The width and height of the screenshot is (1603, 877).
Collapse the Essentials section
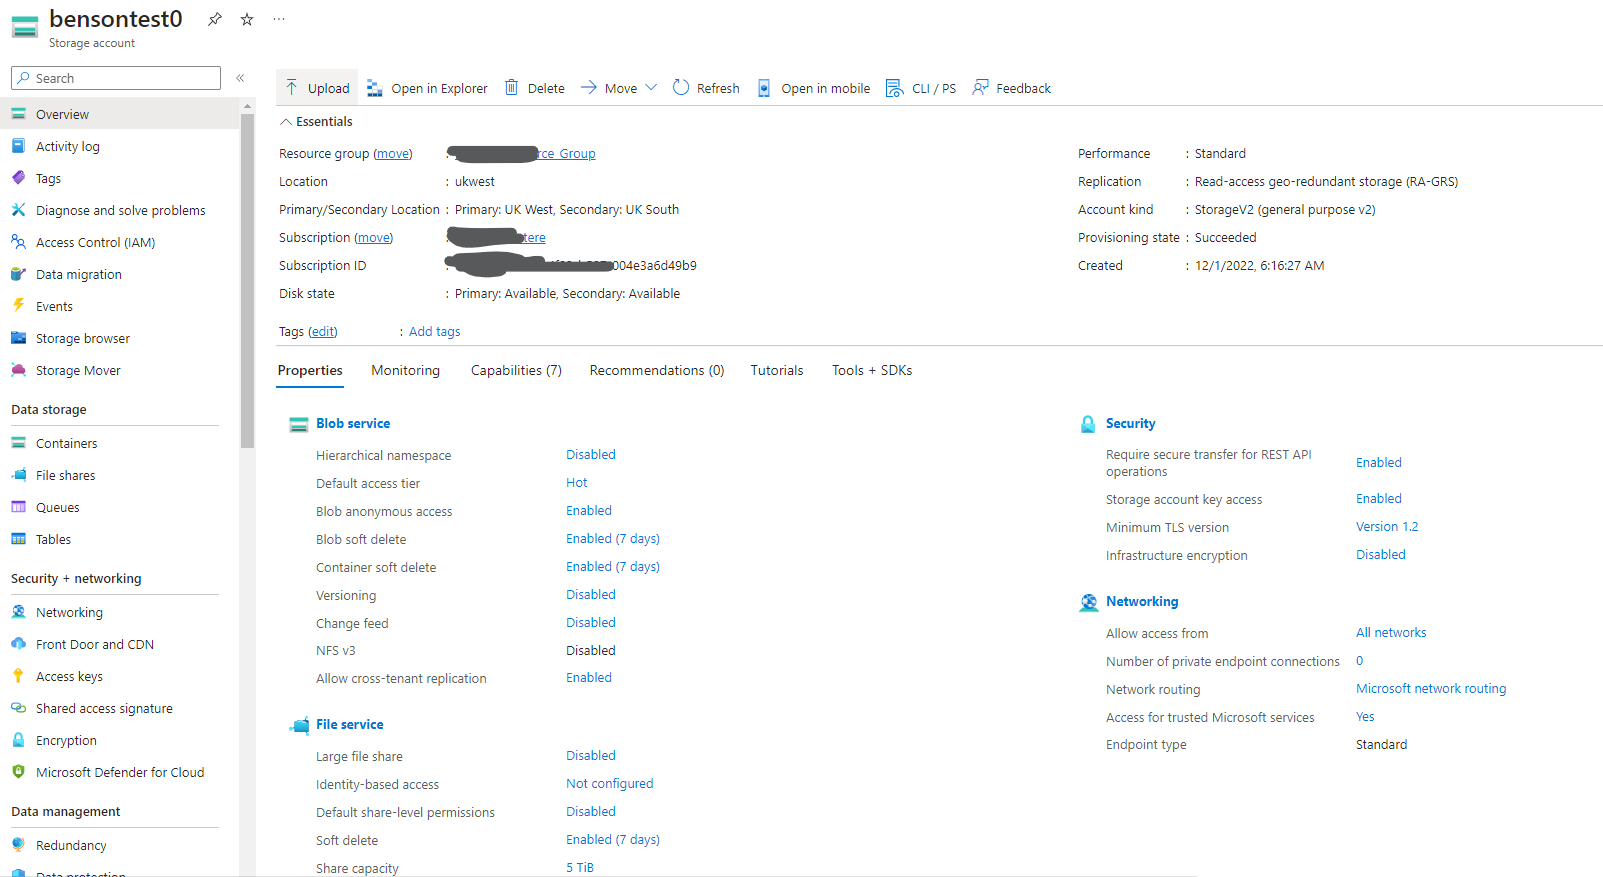[x=316, y=121]
